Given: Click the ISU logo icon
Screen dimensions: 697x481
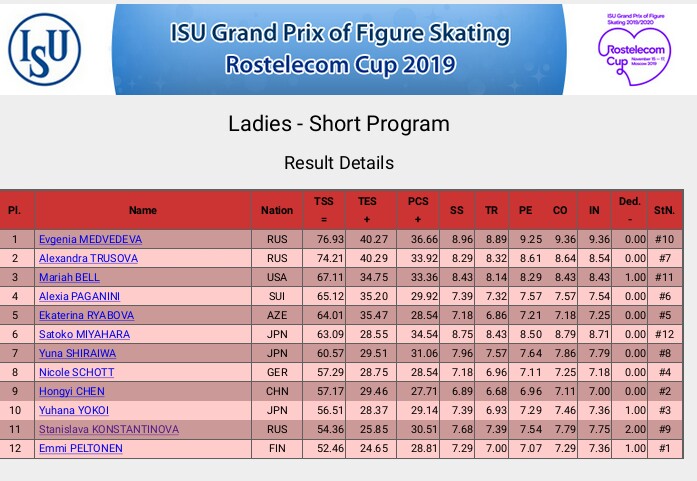Looking at the screenshot, I should pos(44,49).
